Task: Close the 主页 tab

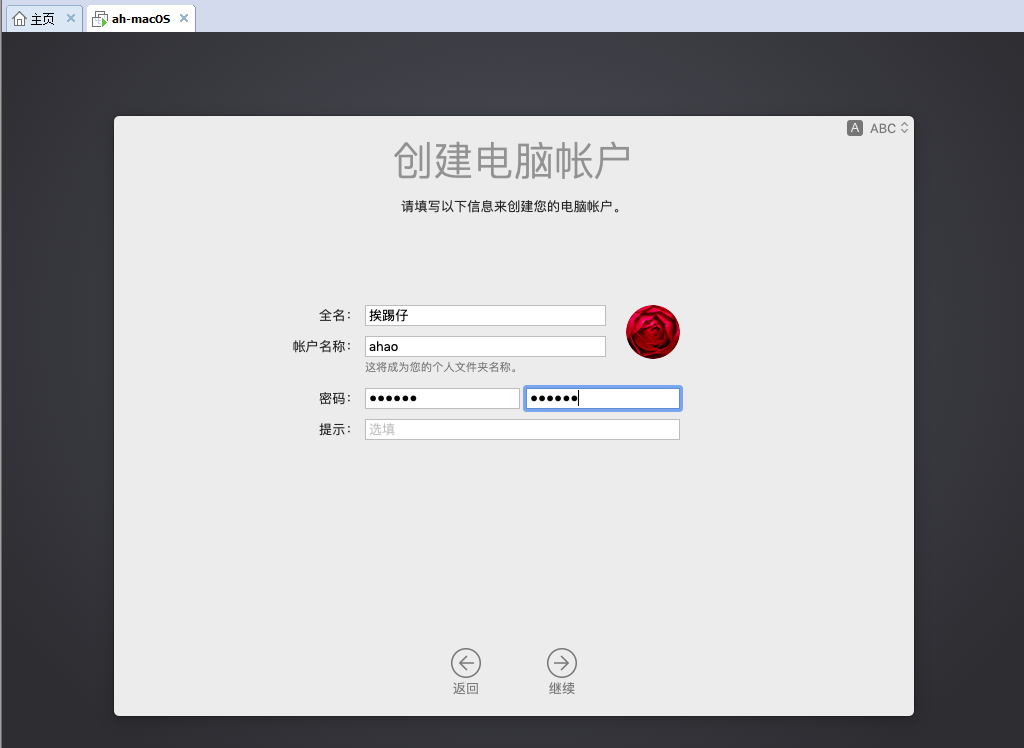Action: click(x=71, y=18)
